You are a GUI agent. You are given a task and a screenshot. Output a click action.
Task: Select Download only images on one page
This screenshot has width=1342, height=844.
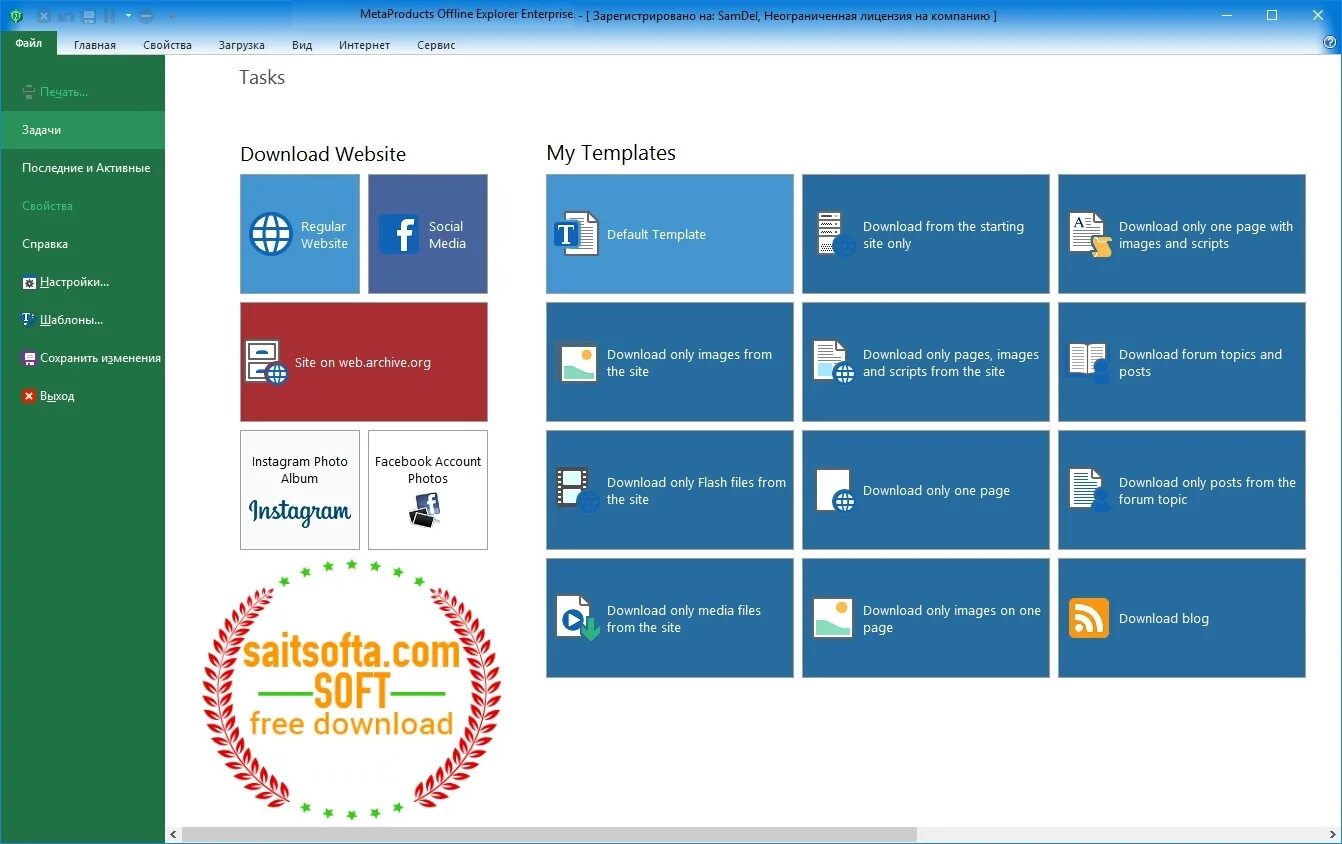[x=926, y=618]
